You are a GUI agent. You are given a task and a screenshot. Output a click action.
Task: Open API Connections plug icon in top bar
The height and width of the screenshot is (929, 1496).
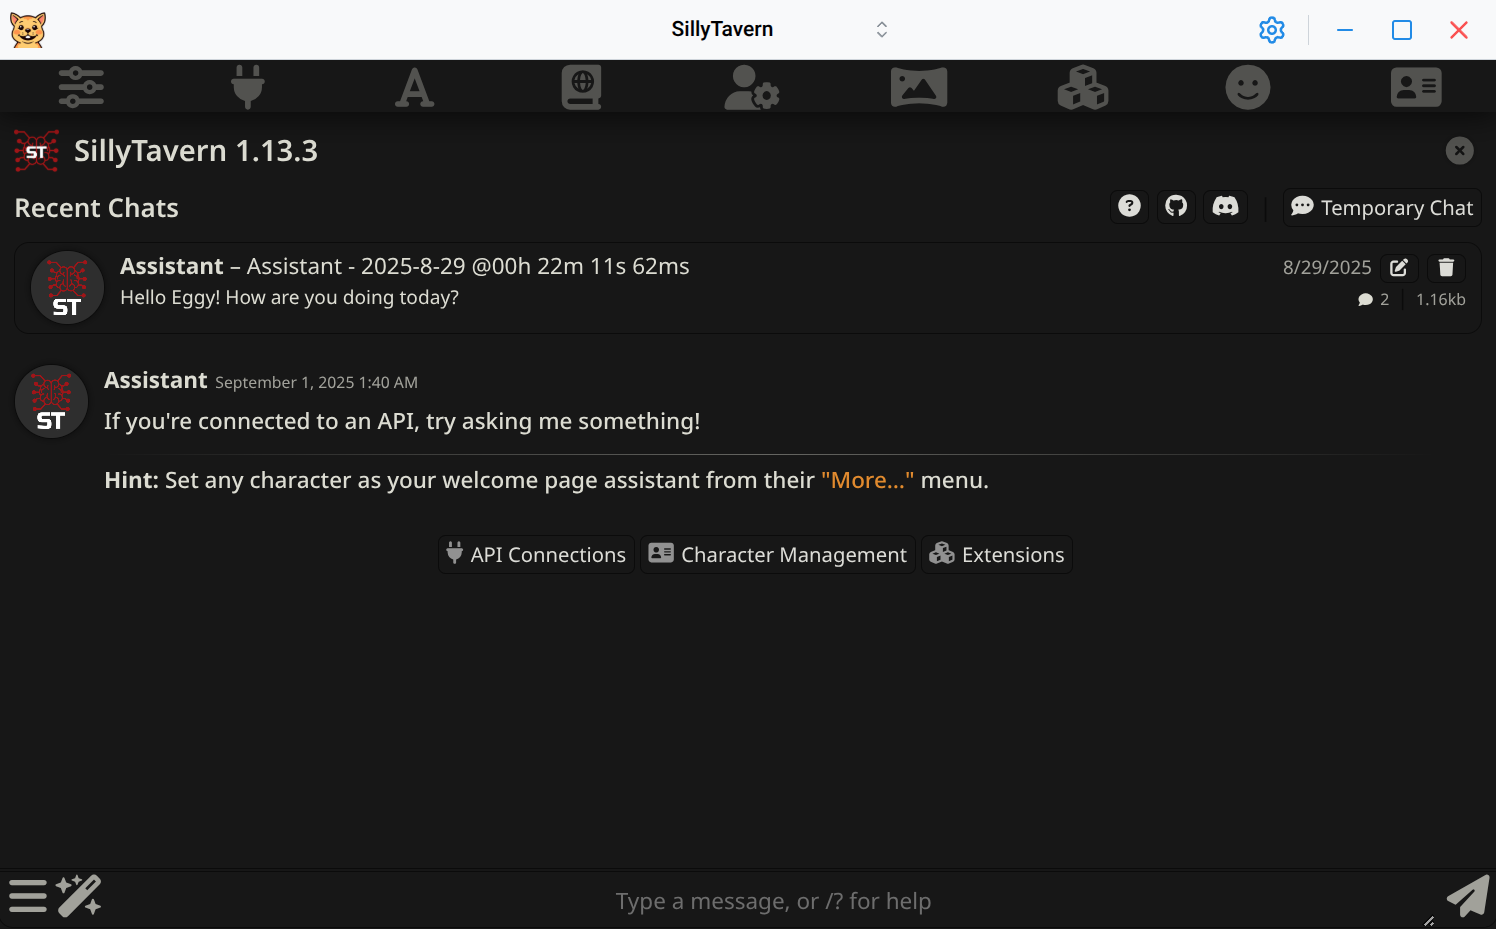[x=248, y=87]
